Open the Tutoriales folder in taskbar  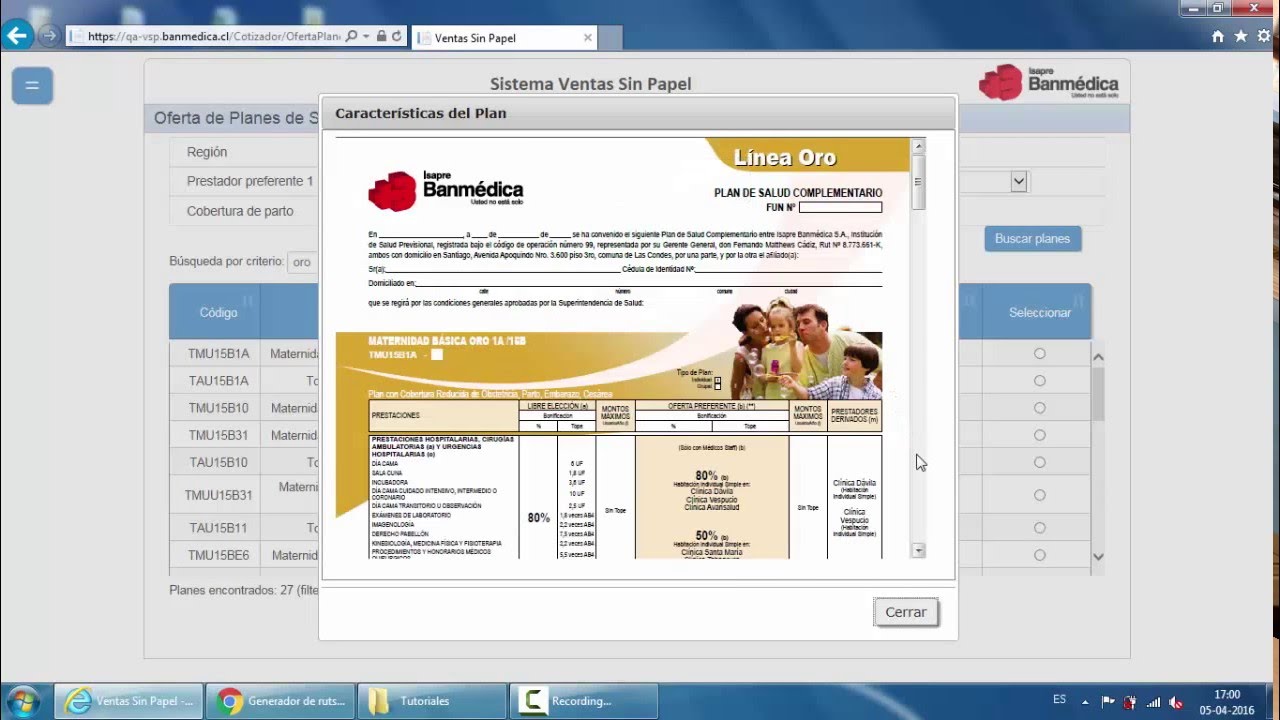432,701
